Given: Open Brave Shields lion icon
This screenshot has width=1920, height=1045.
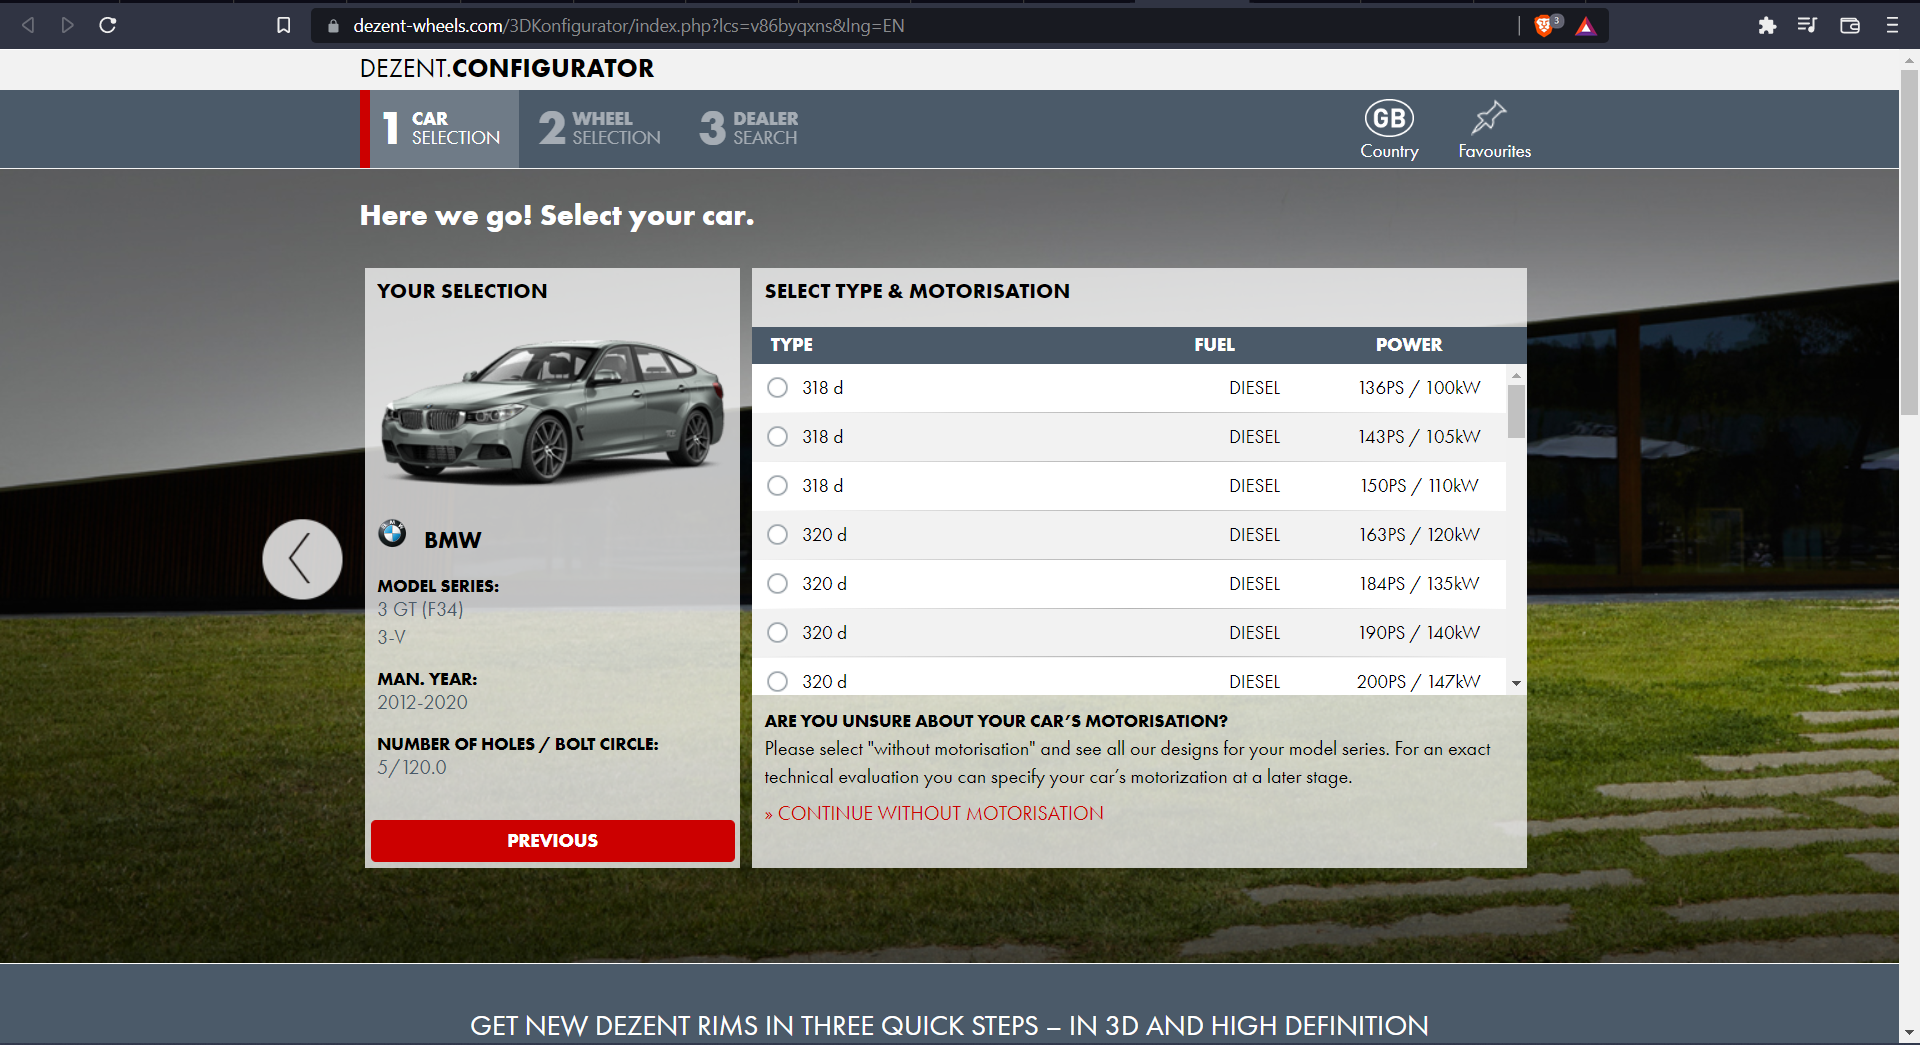Looking at the screenshot, I should [1545, 25].
